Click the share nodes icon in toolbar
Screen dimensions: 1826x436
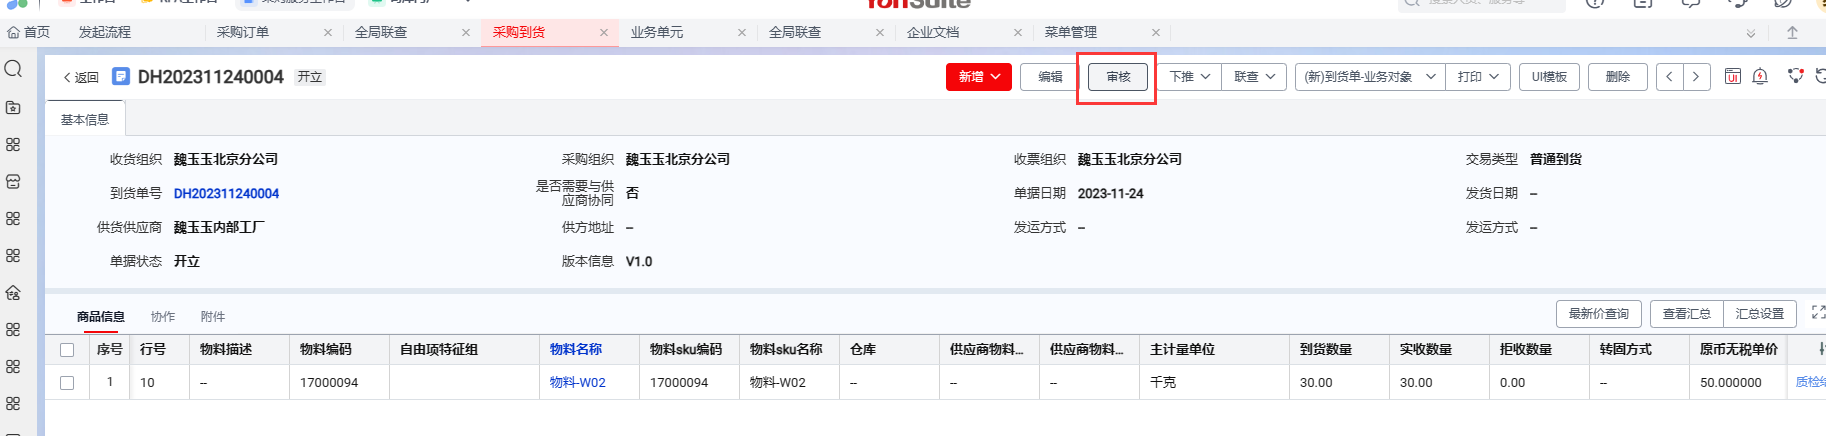pyautogui.click(x=1795, y=77)
